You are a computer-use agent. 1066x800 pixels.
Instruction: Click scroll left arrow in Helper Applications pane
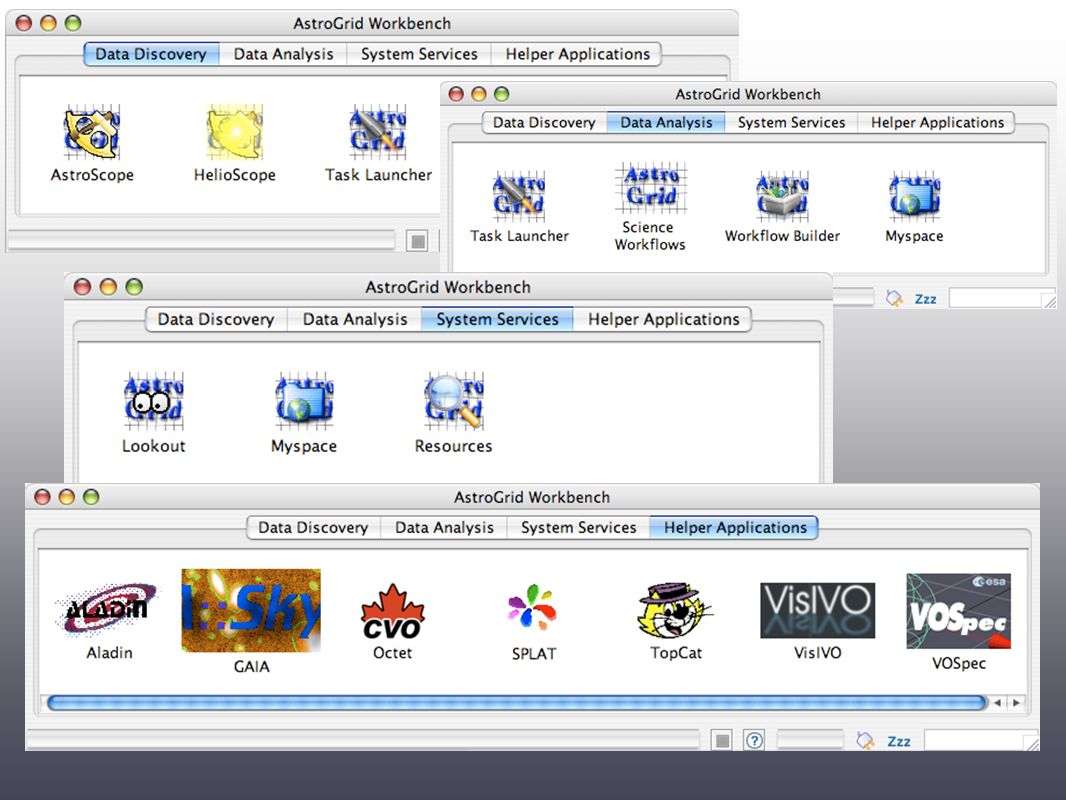coord(997,703)
